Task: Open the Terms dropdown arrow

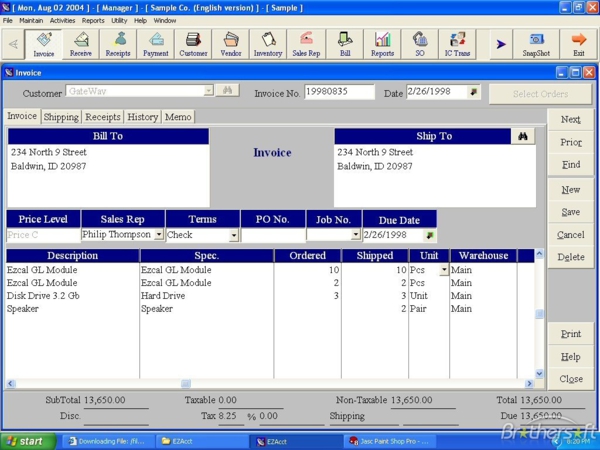Action: click(x=234, y=236)
